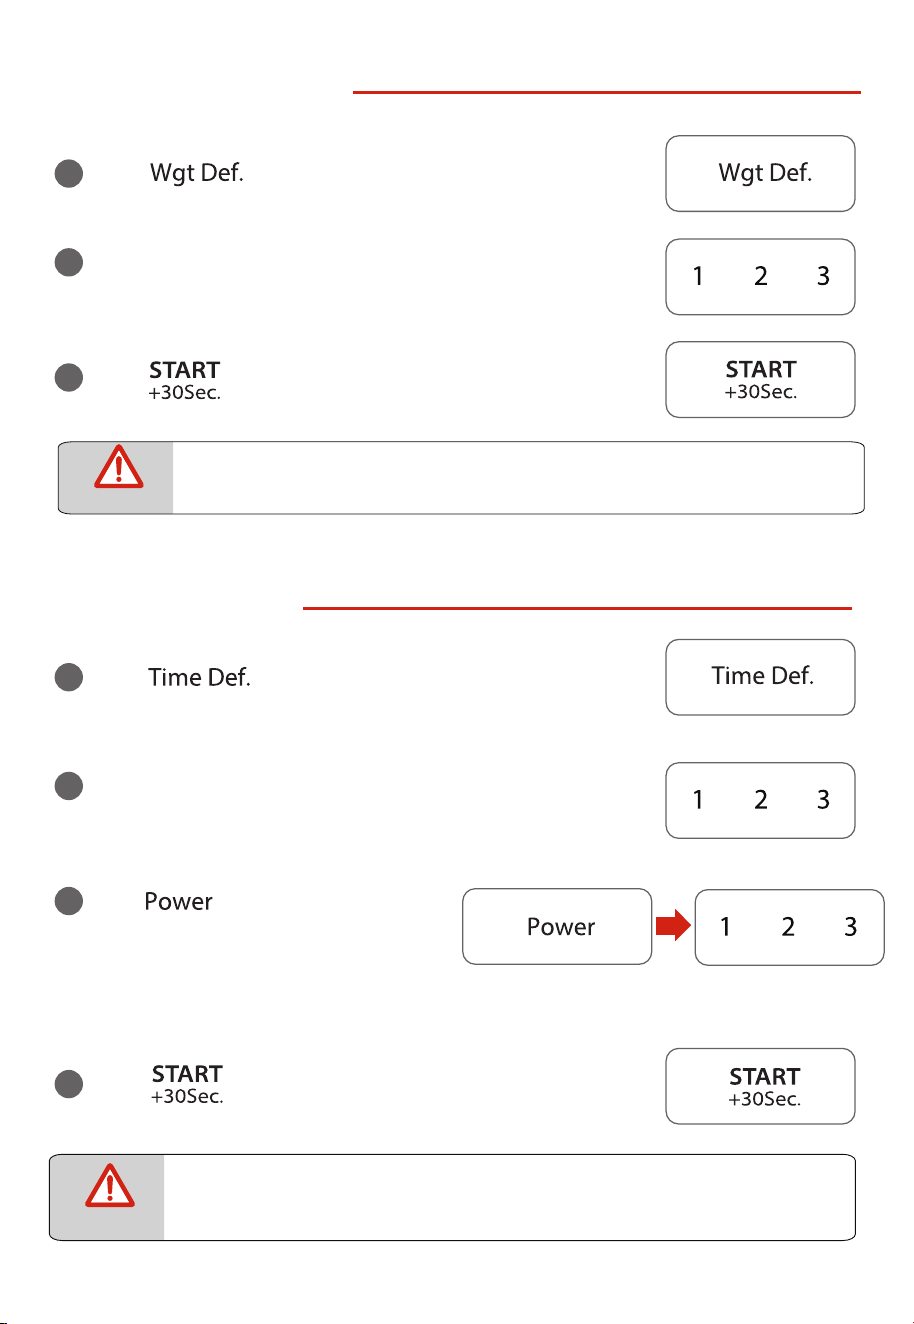
Task: Tap digit 1 in keypad after red arrow
Action: [725, 927]
